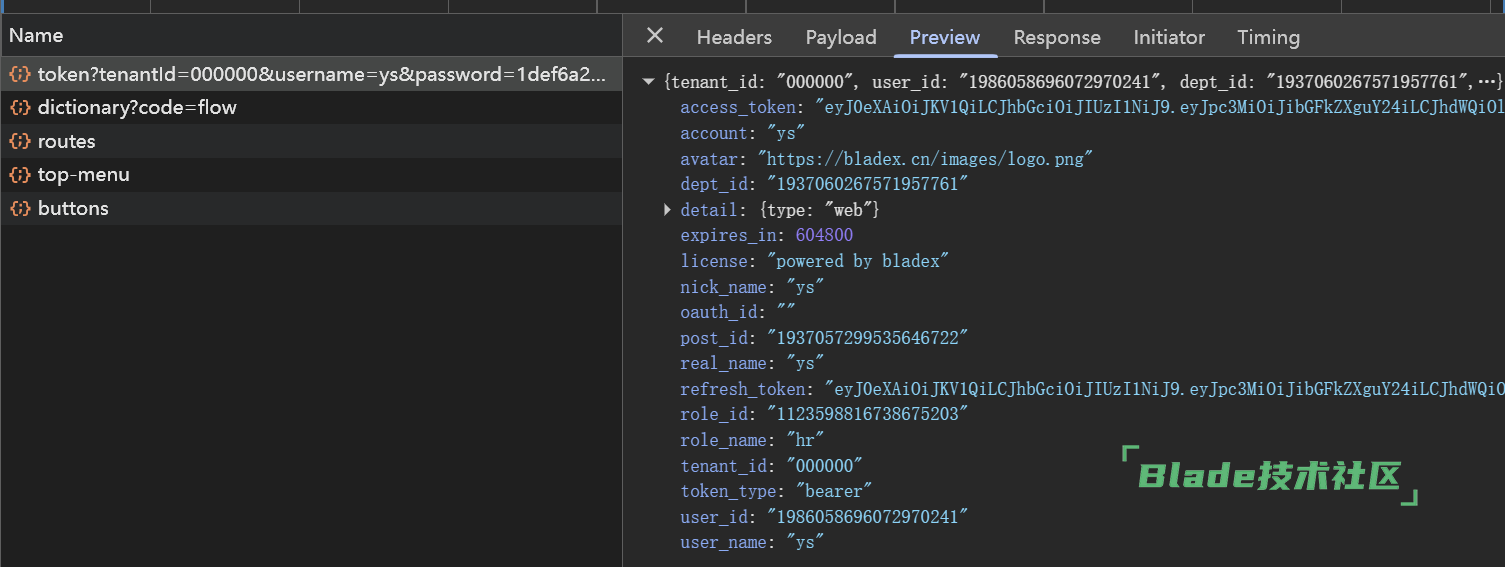This screenshot has width=1505, height=567.
Task: Click the Name column header
Action: click(36, 35)
